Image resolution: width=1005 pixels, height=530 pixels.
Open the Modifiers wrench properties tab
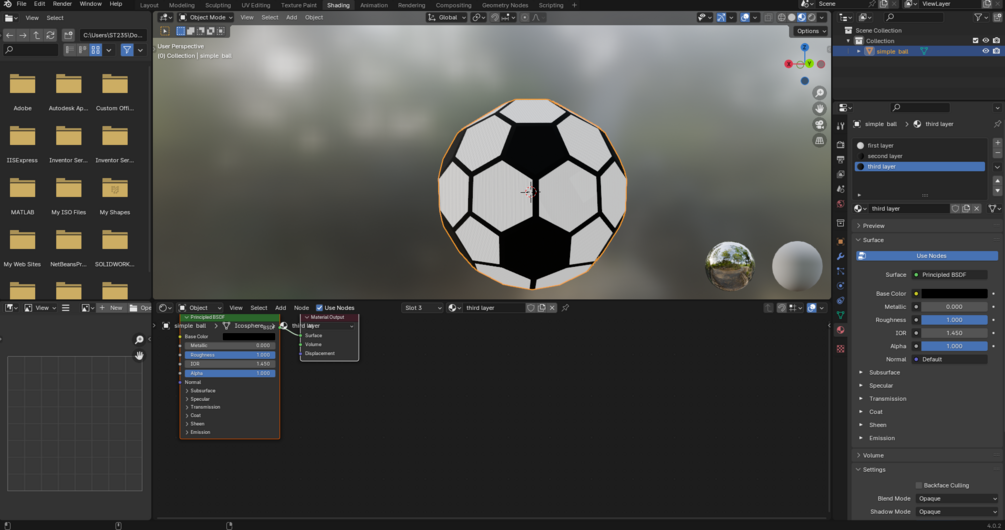coord(840,256)
